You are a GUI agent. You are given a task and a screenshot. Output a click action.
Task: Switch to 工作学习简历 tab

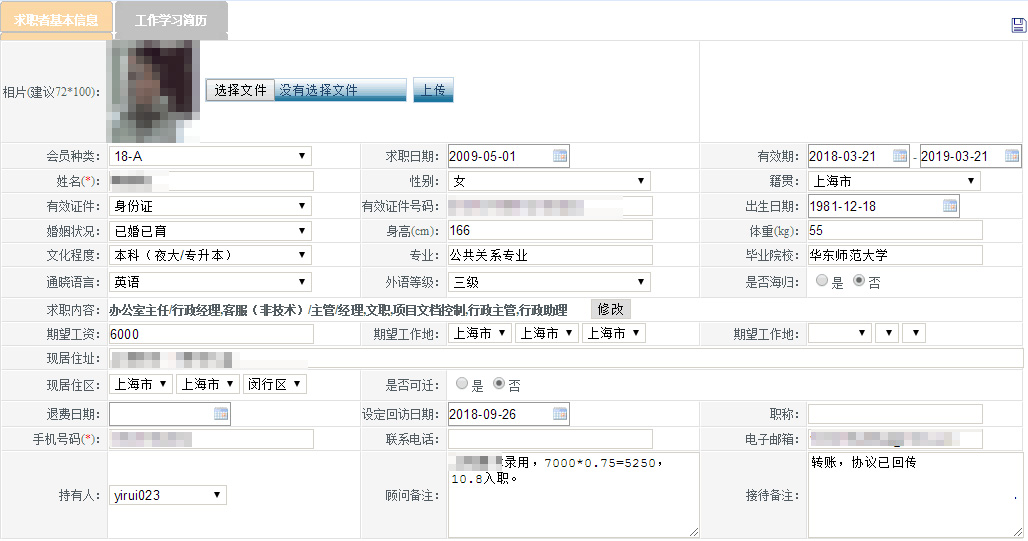[171, 20]
